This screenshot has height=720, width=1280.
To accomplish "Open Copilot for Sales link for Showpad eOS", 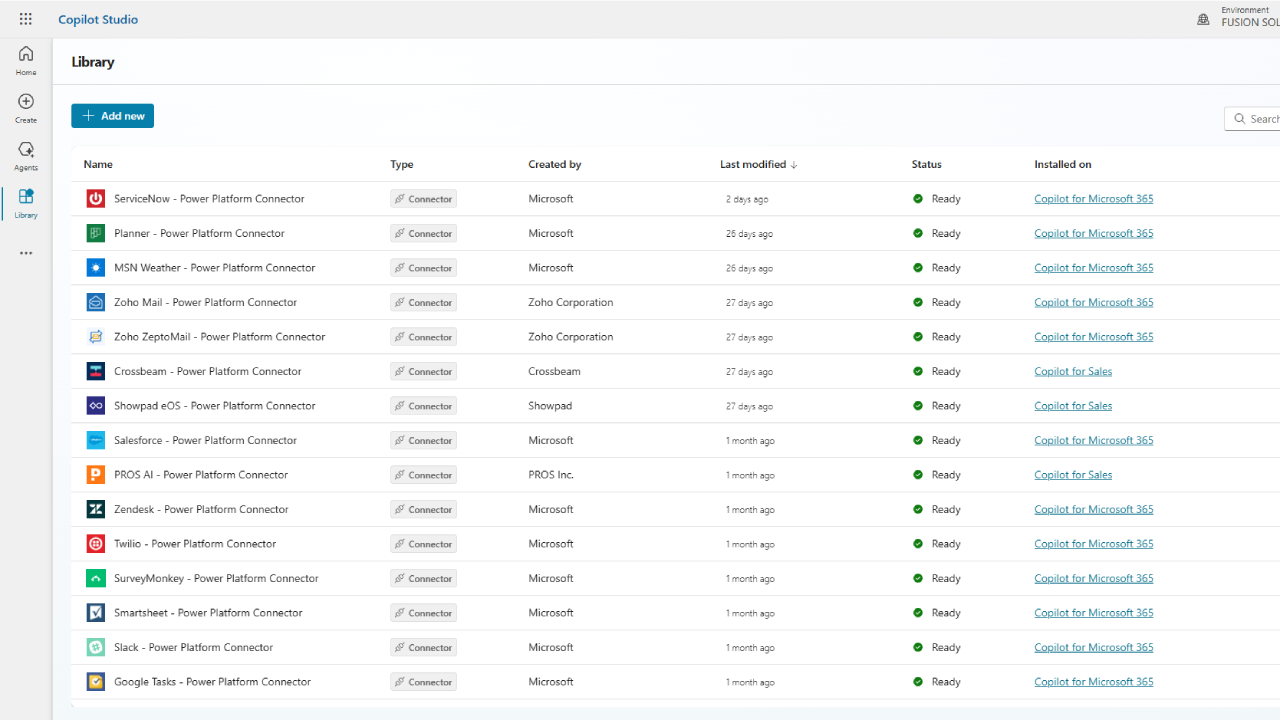I will tap(1073, 406).
